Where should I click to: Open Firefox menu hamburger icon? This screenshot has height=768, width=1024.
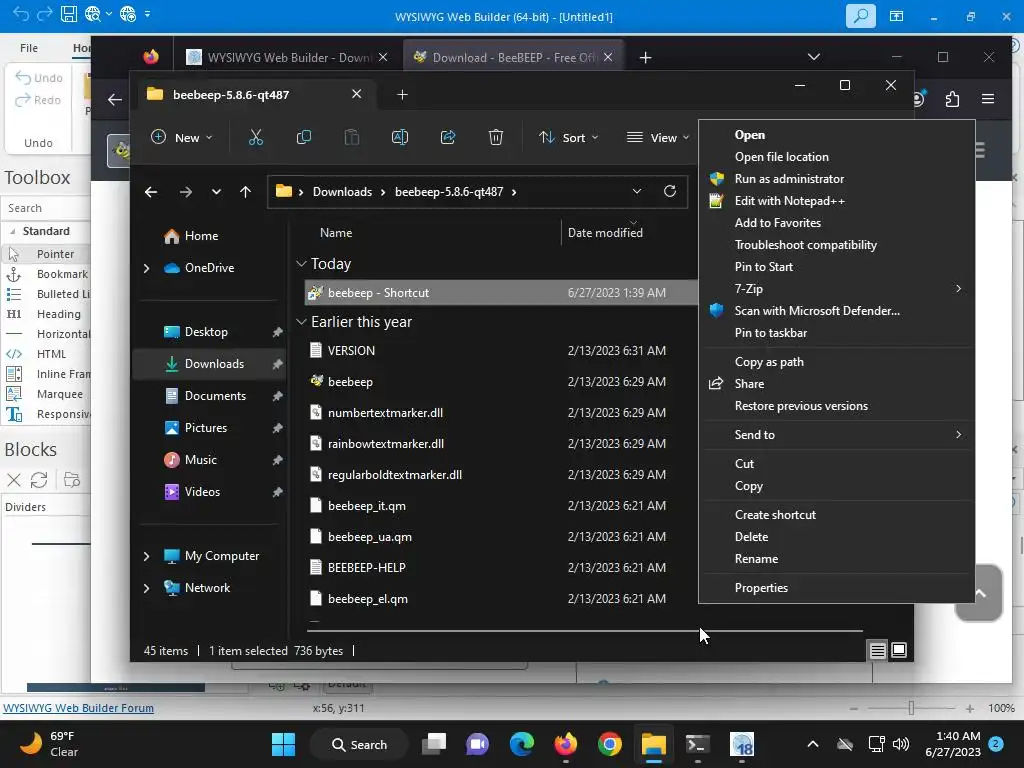[x=987, y=99]
